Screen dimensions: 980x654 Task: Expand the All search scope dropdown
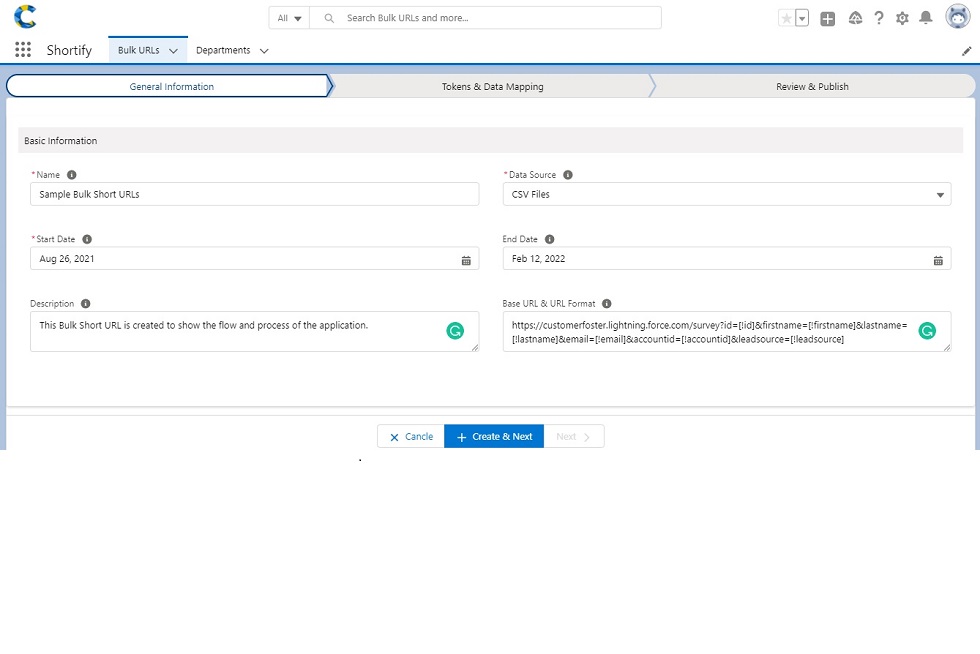(x=290, y=18)
